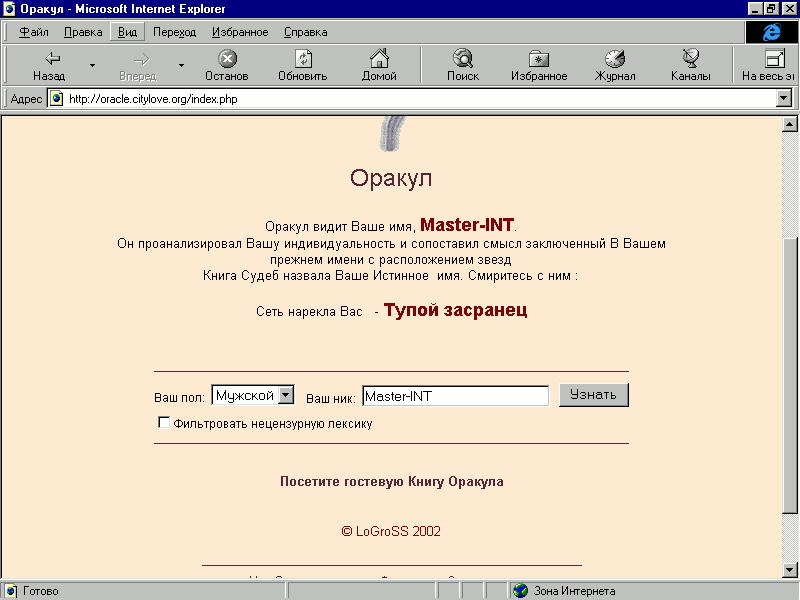Open Поиск (Search) toolbar icon
The width and height of the screenshot is (800, 600).
(463, 60)
